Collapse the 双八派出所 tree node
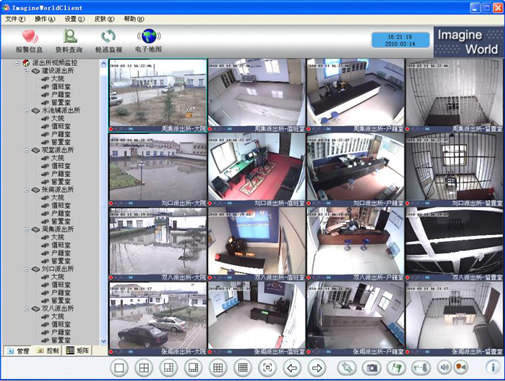The image size is (505, 381). pyautogui.click(x=27, y=309)
